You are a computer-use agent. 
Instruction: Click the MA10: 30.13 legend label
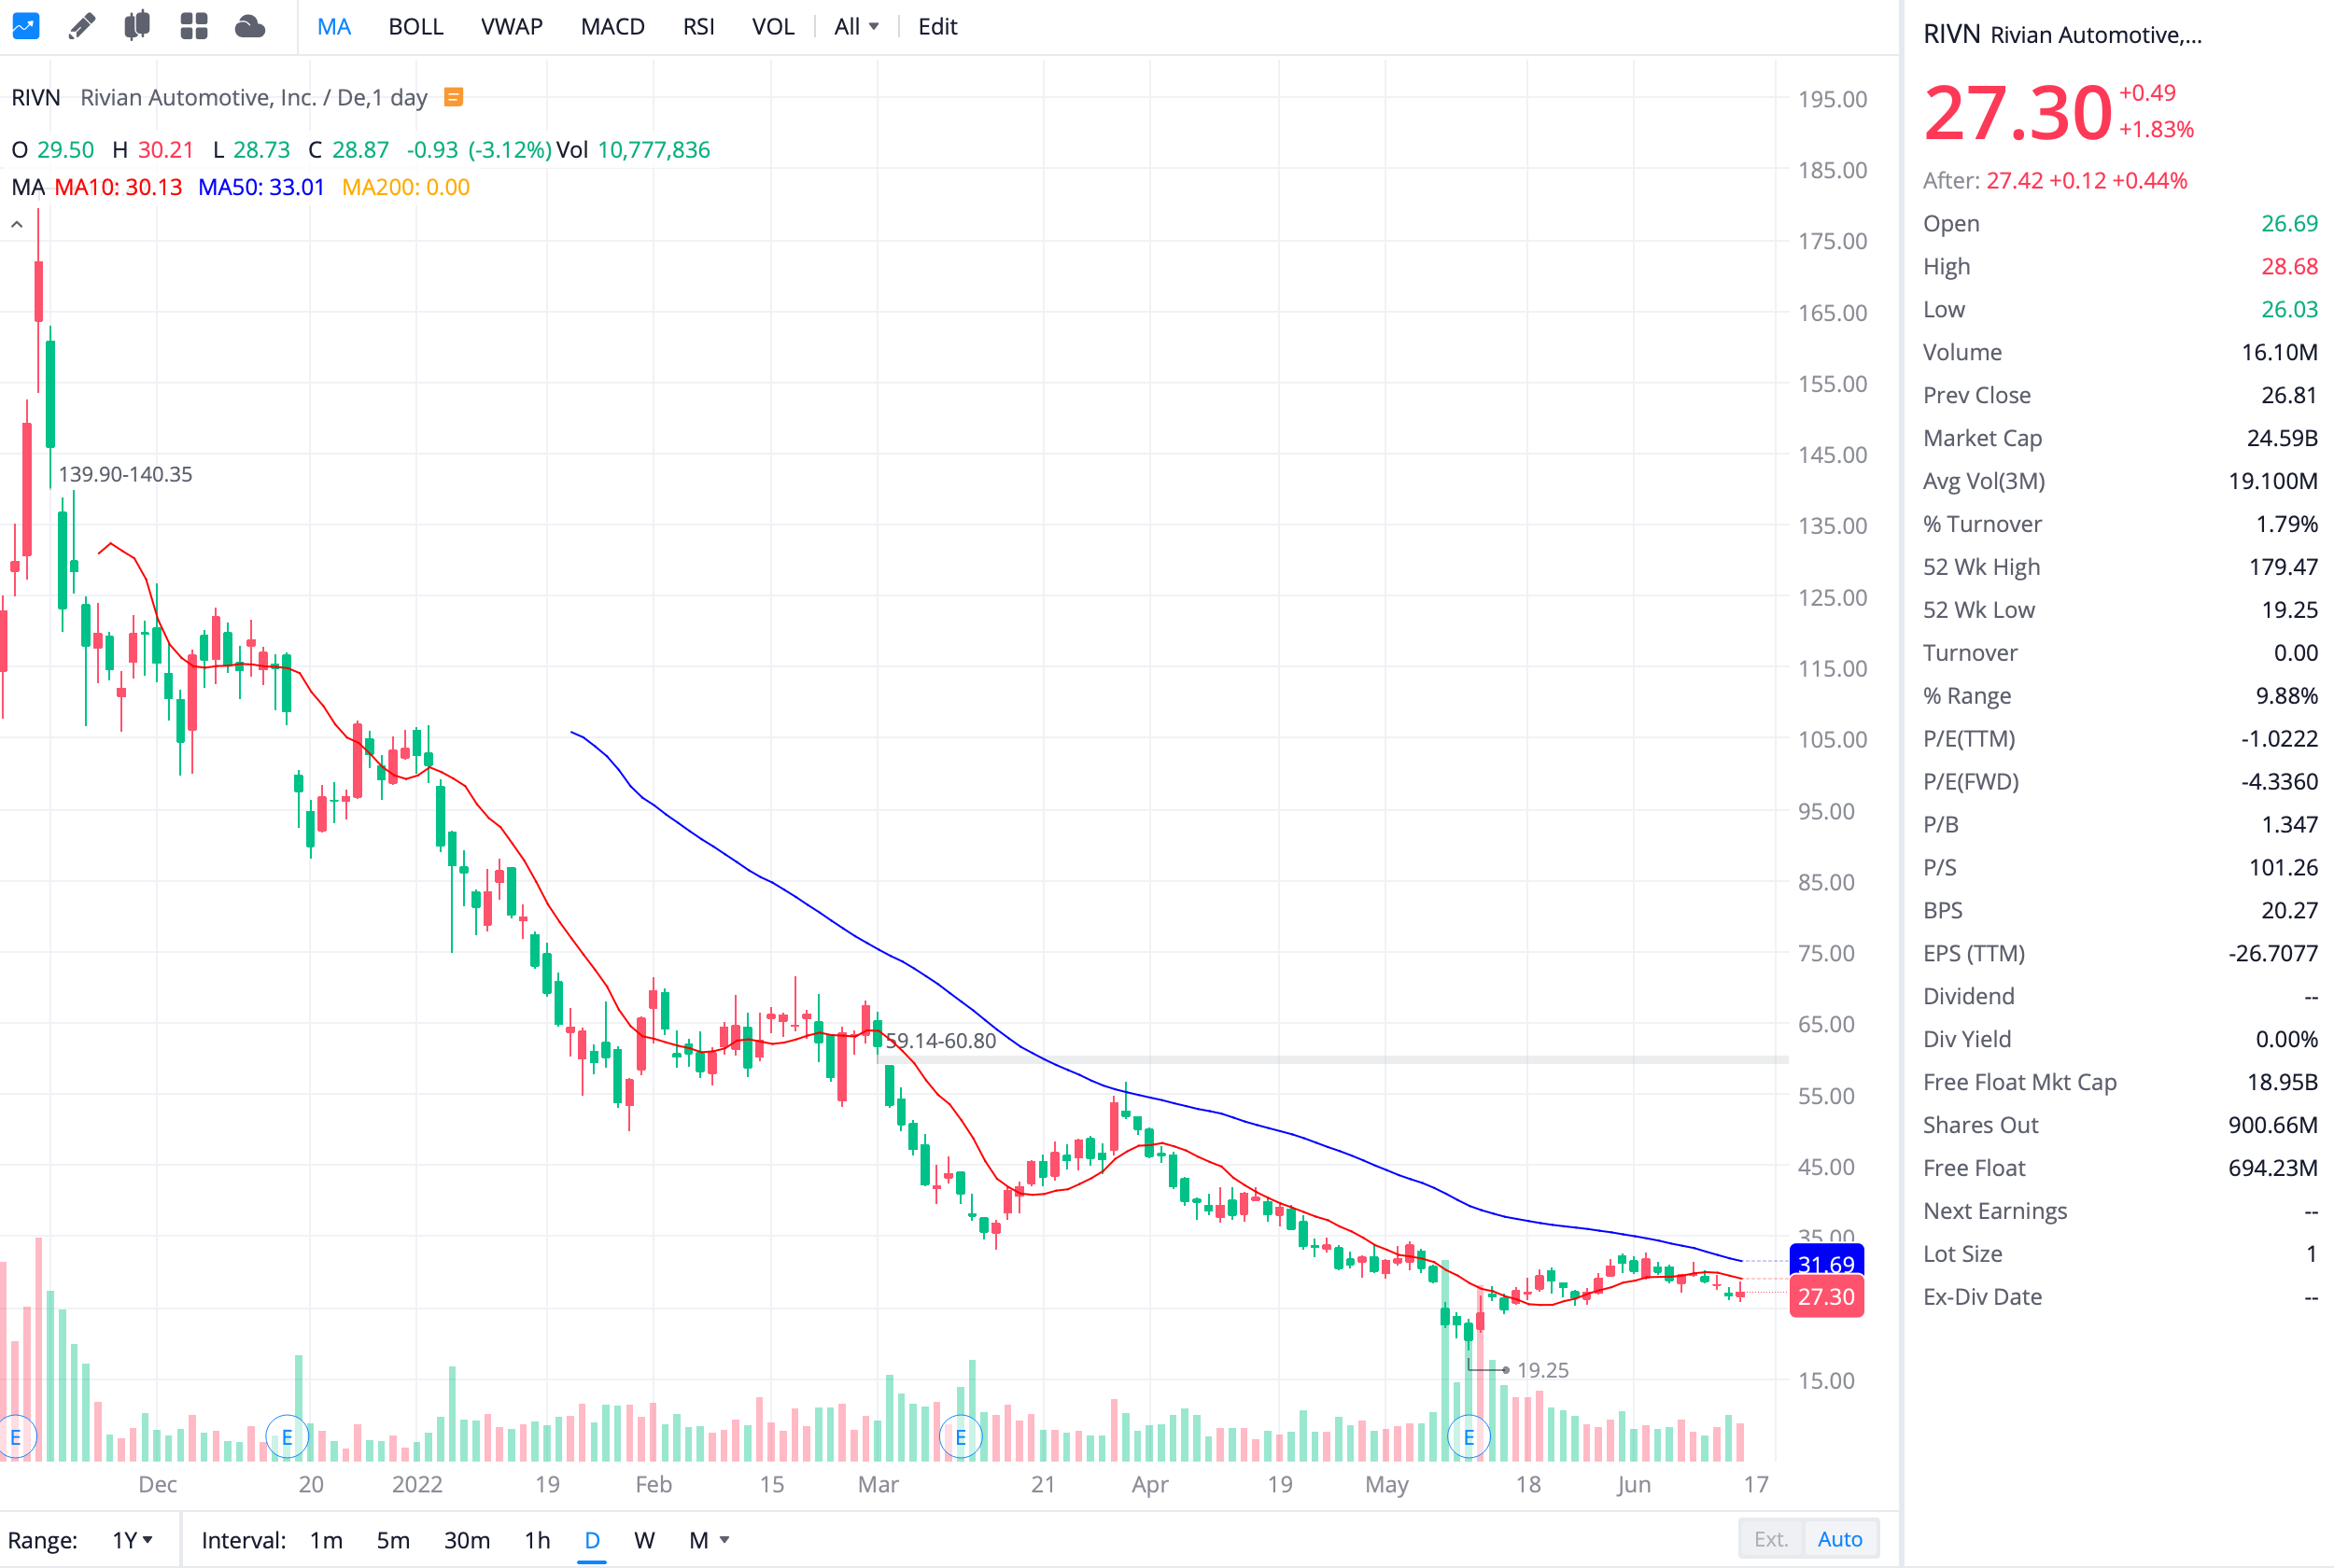pos(118,187)
